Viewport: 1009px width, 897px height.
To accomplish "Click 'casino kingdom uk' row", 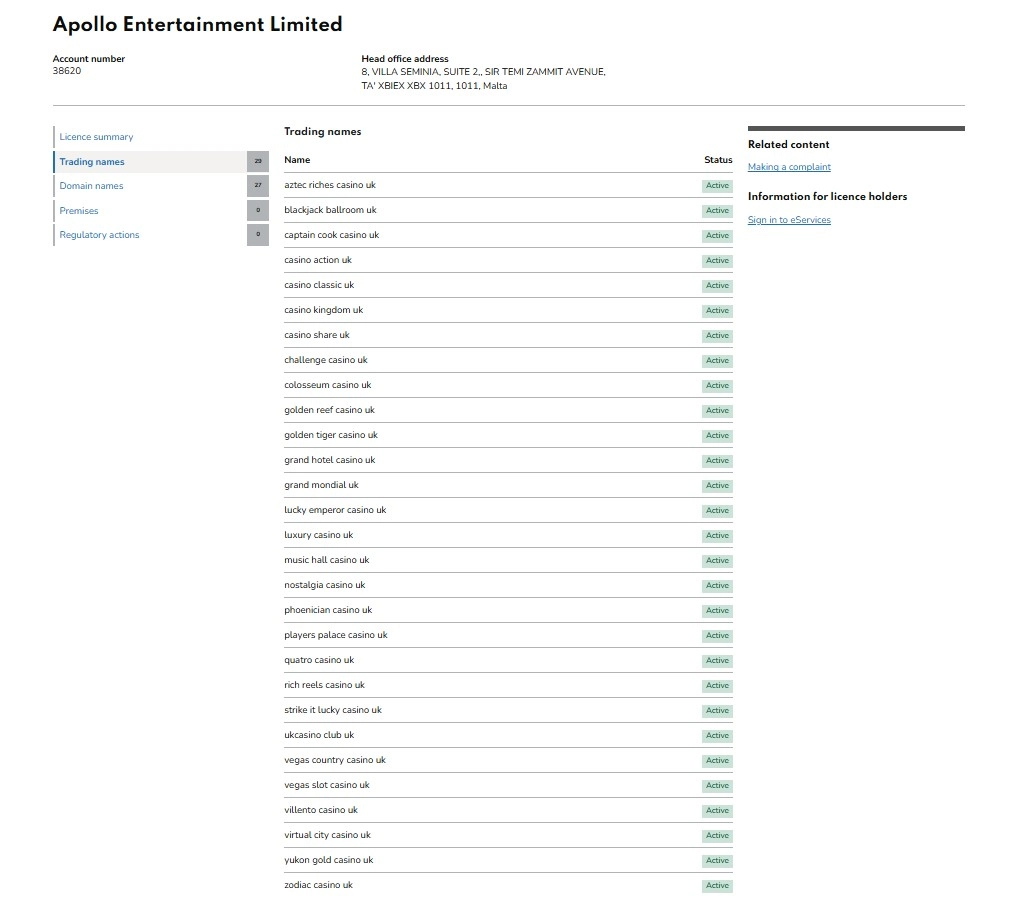I will point(508,310).
